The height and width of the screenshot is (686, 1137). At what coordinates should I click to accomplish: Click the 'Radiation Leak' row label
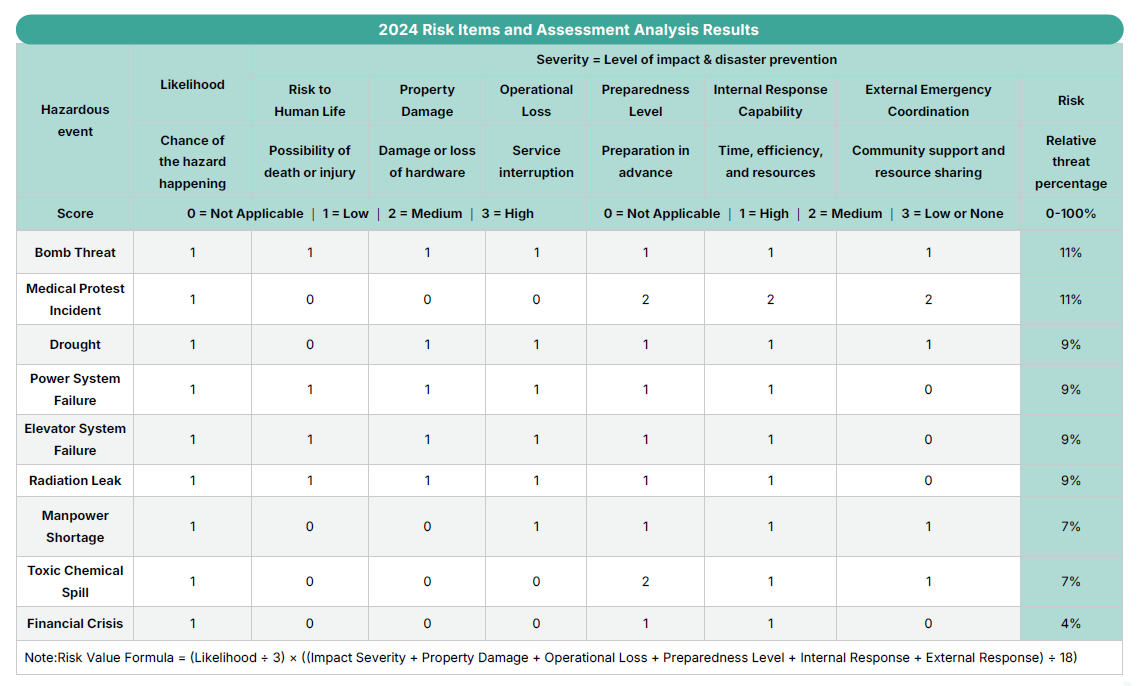point(75,480)
